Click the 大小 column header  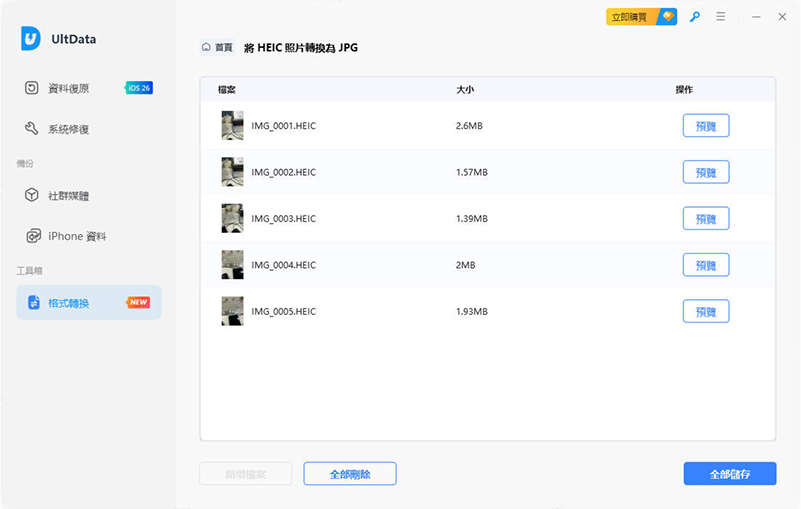[x=464, y=89]
